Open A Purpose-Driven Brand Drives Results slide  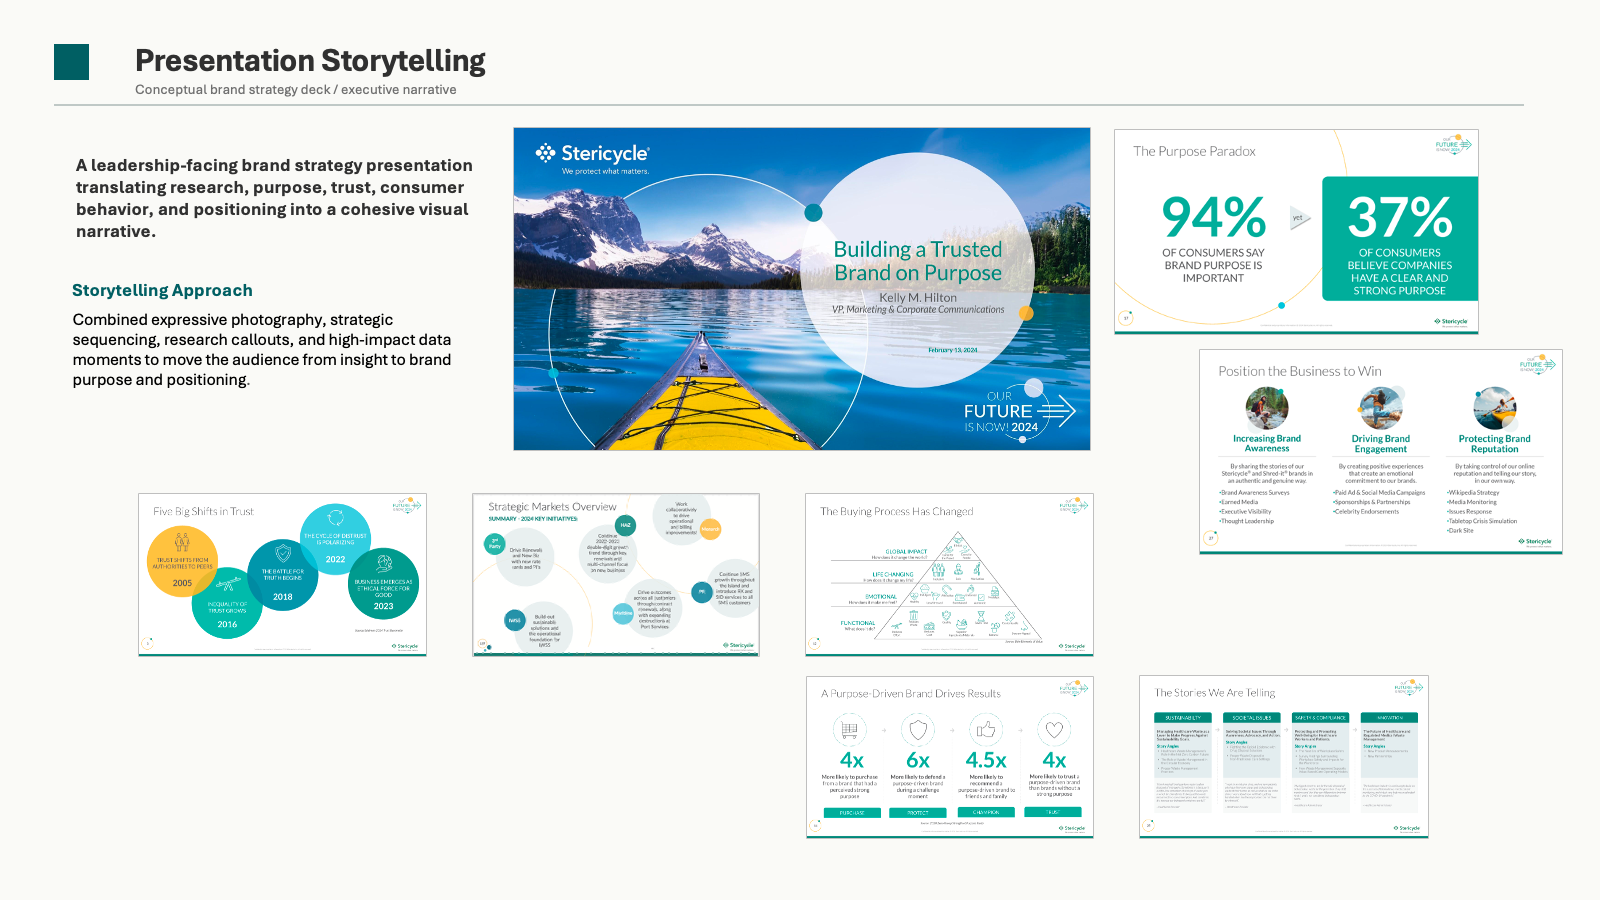coord(950,757)
